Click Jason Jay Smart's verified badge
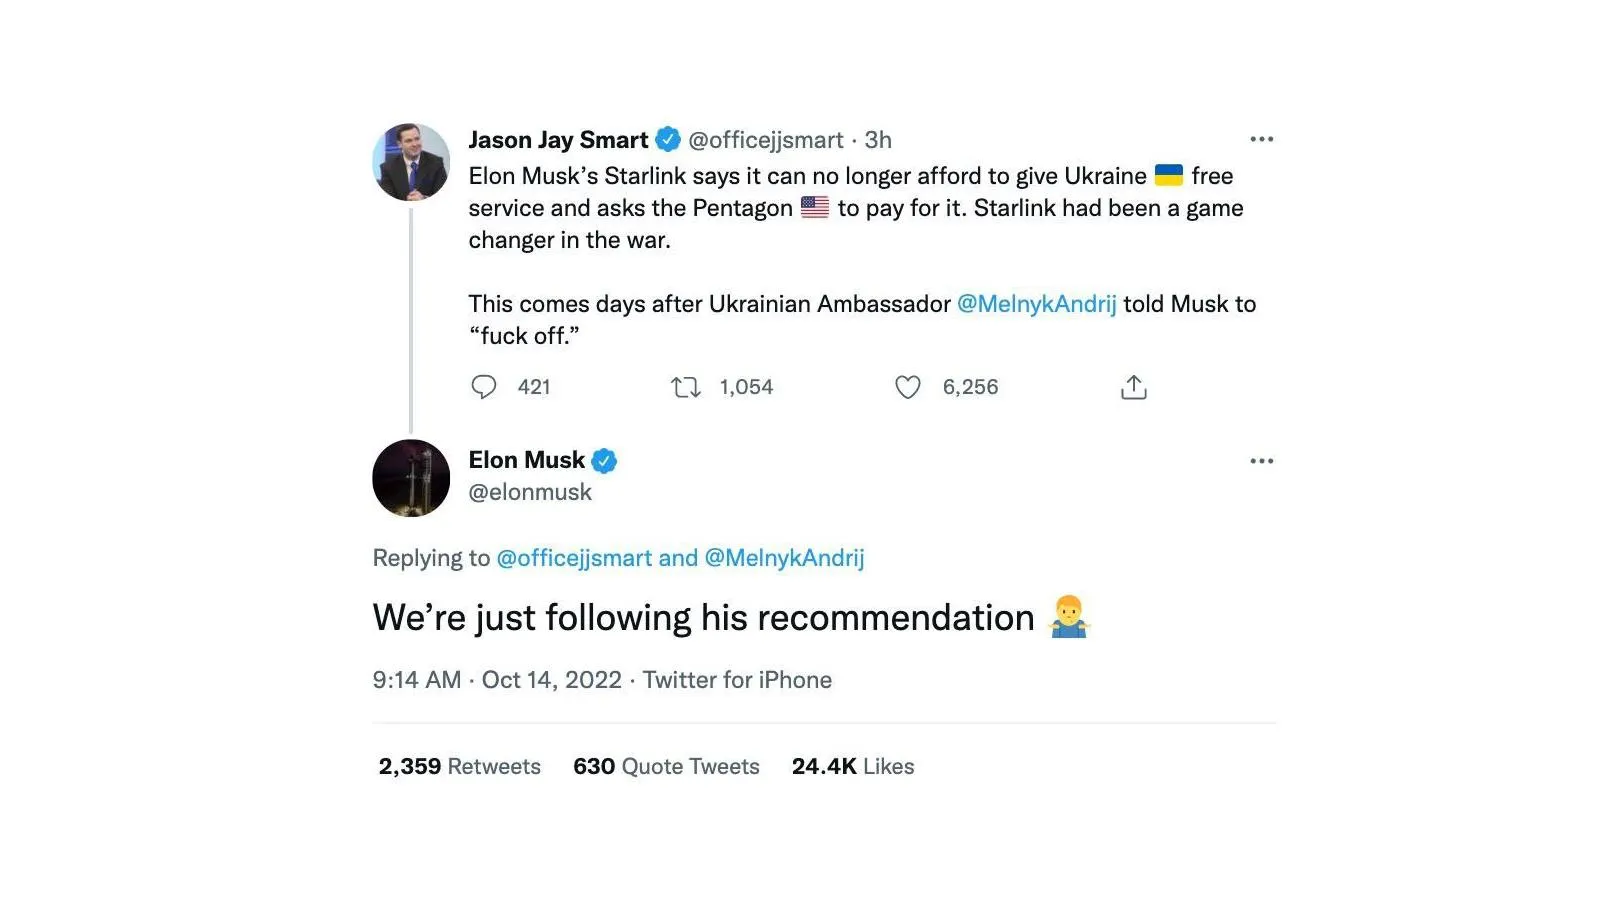The image size is (1600, 900). pos(668,139)
